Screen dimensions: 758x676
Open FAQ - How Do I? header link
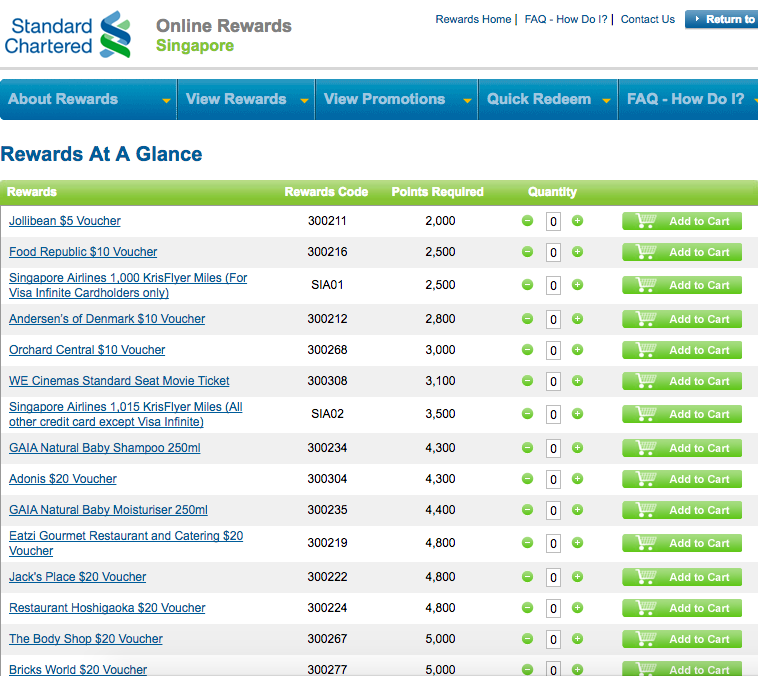point(566,19)
